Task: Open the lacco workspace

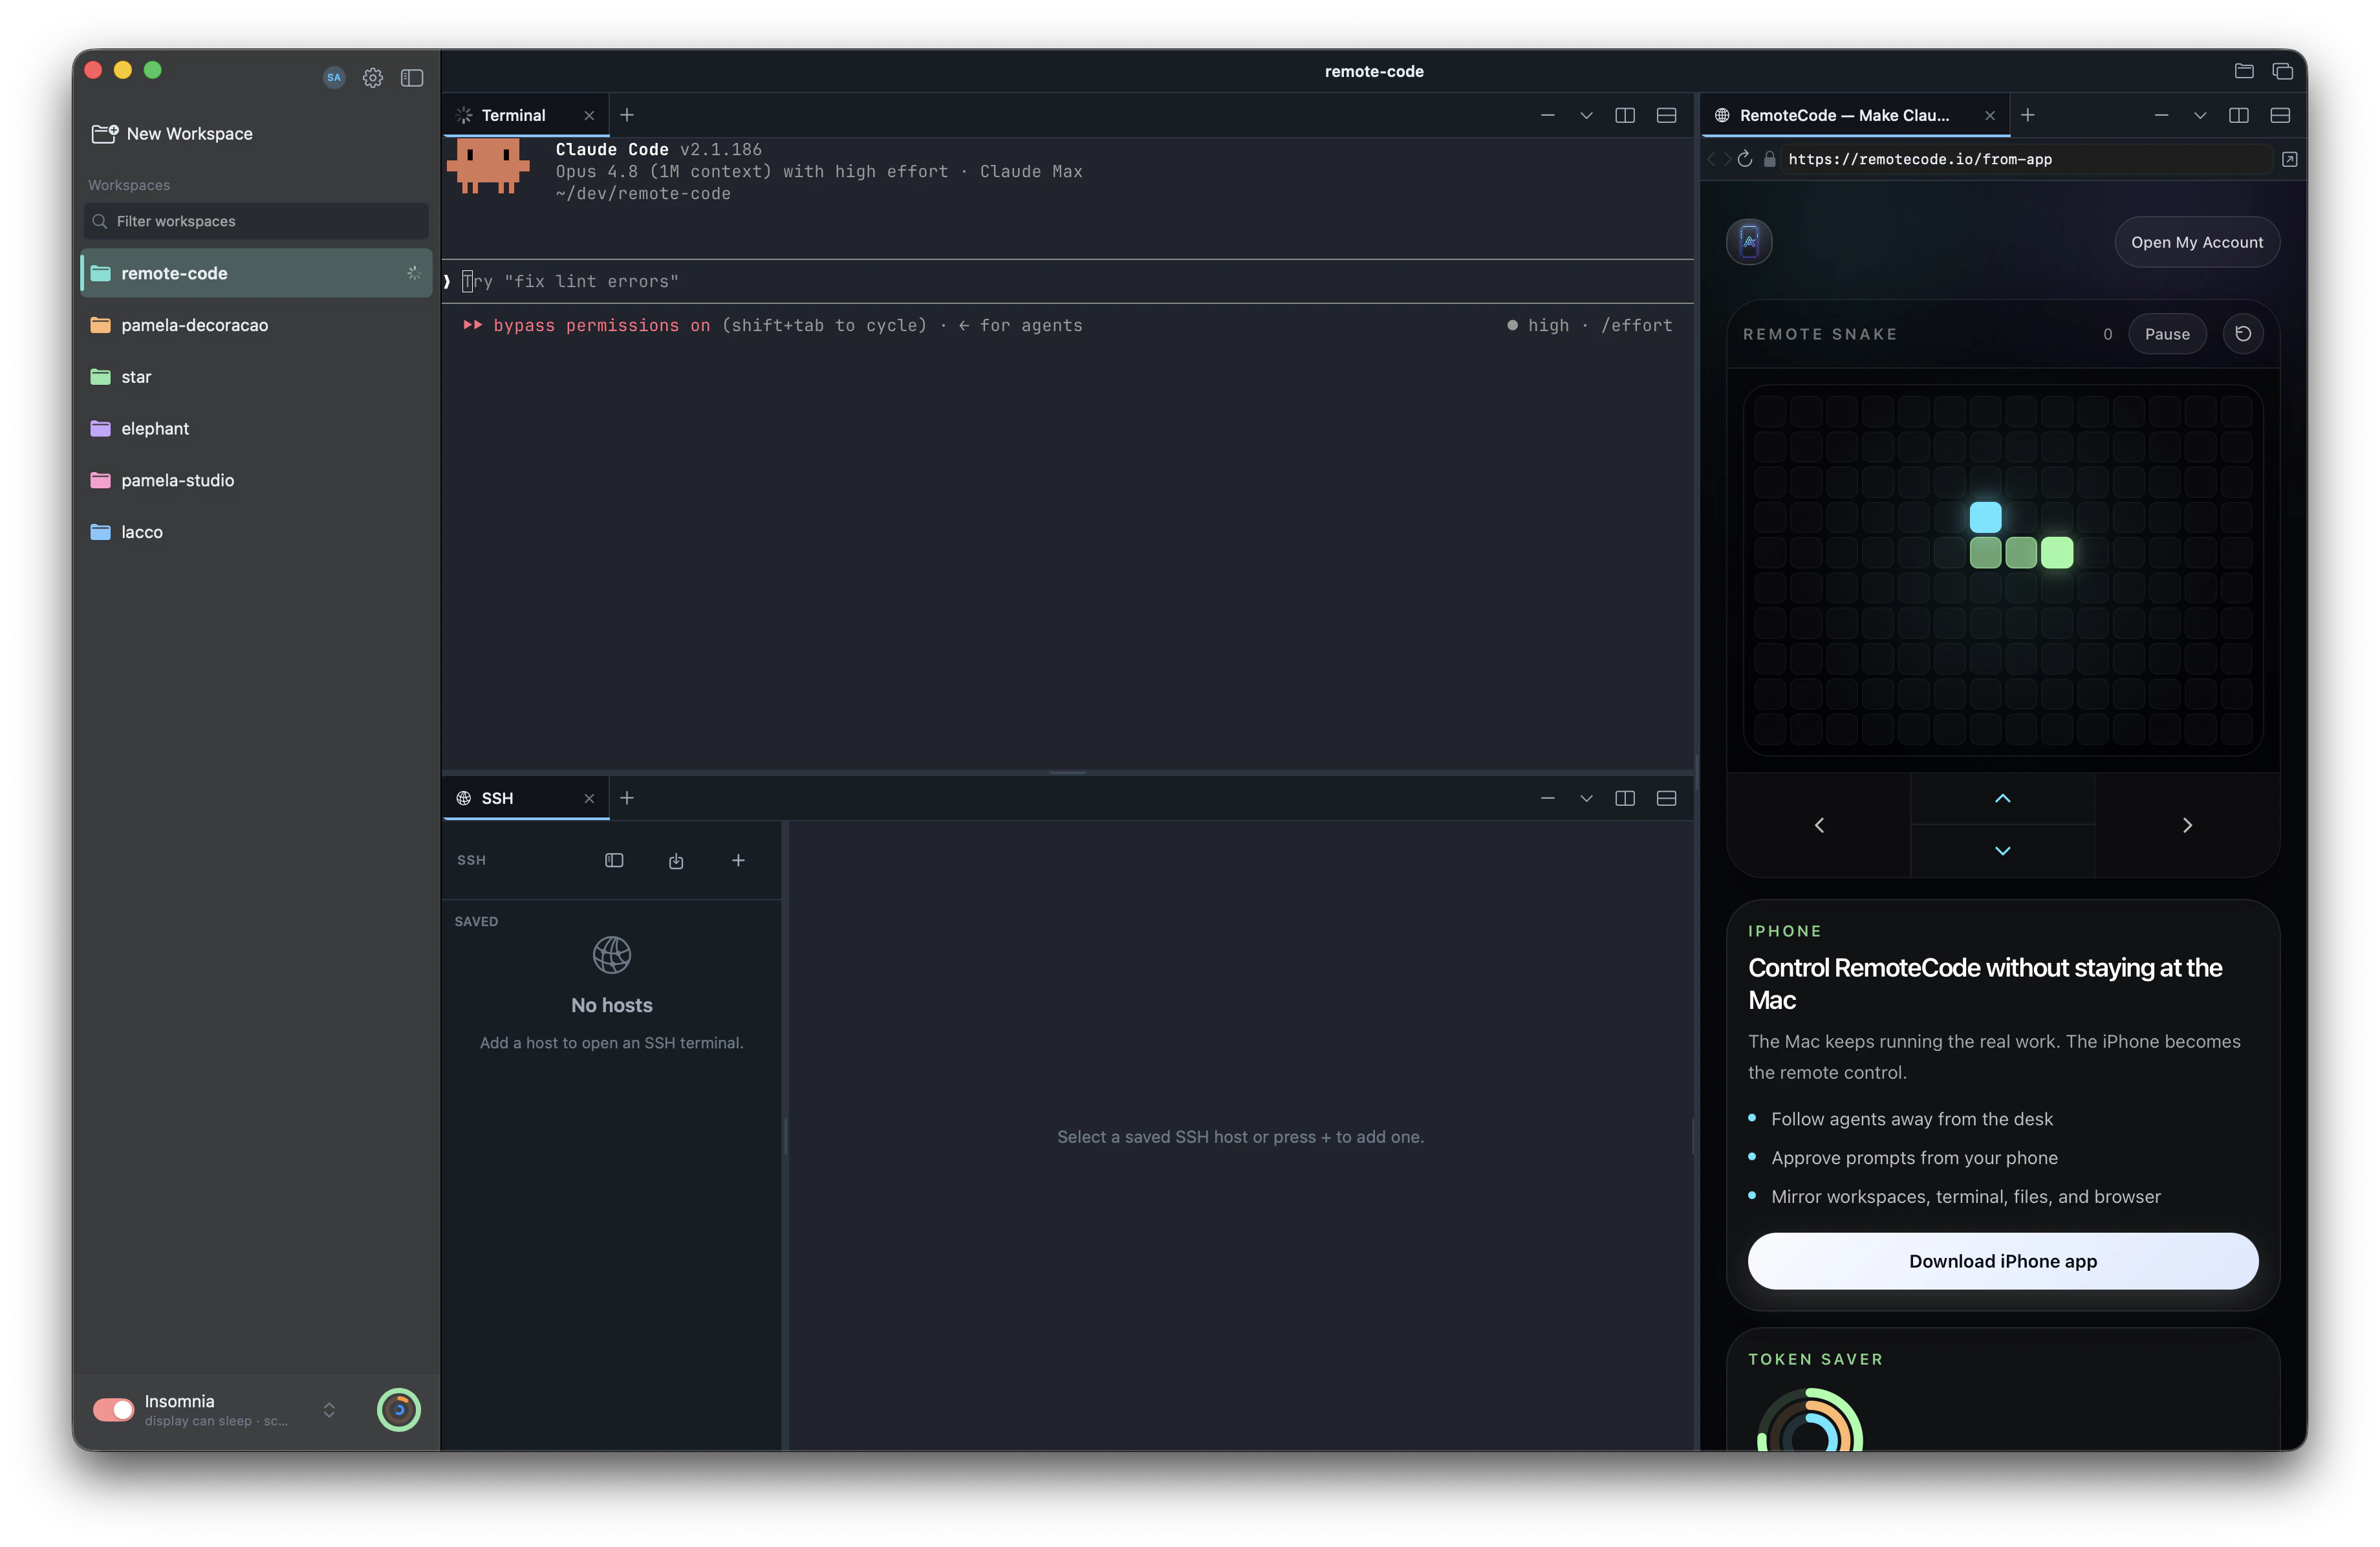Action: (x=256, y=532)
